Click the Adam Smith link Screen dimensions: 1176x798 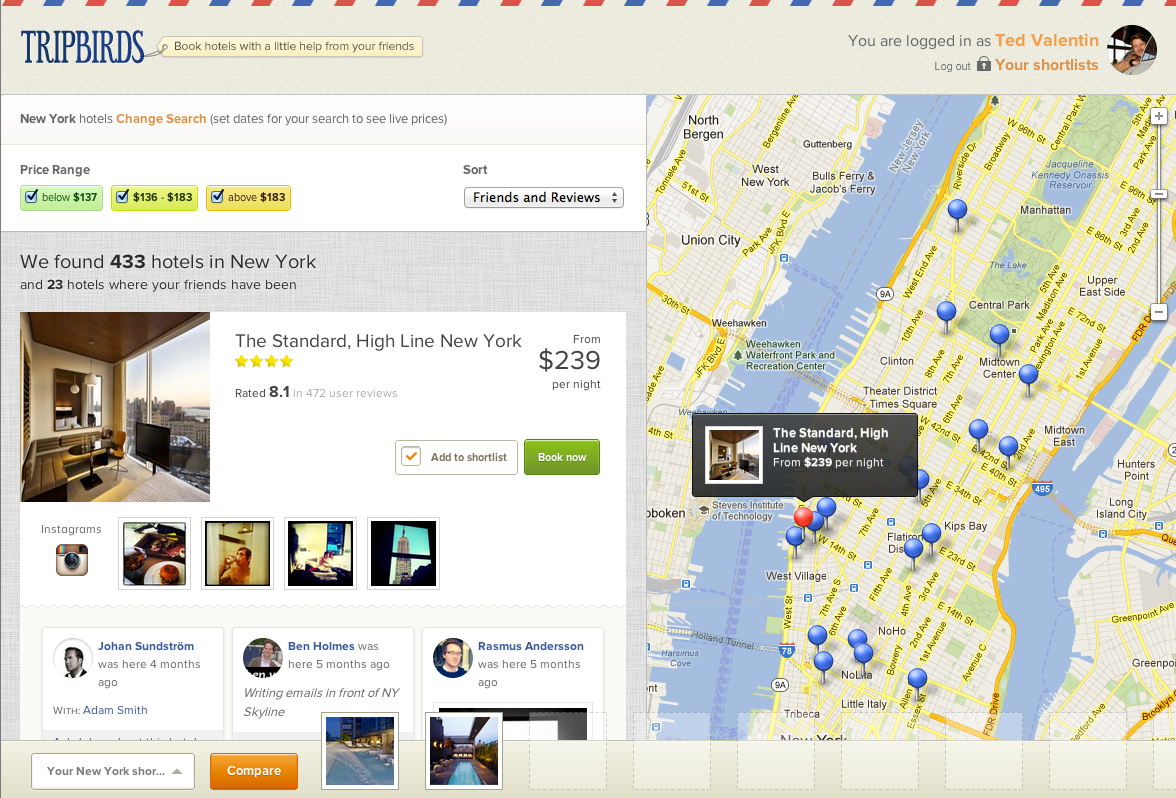click(115, 710)
